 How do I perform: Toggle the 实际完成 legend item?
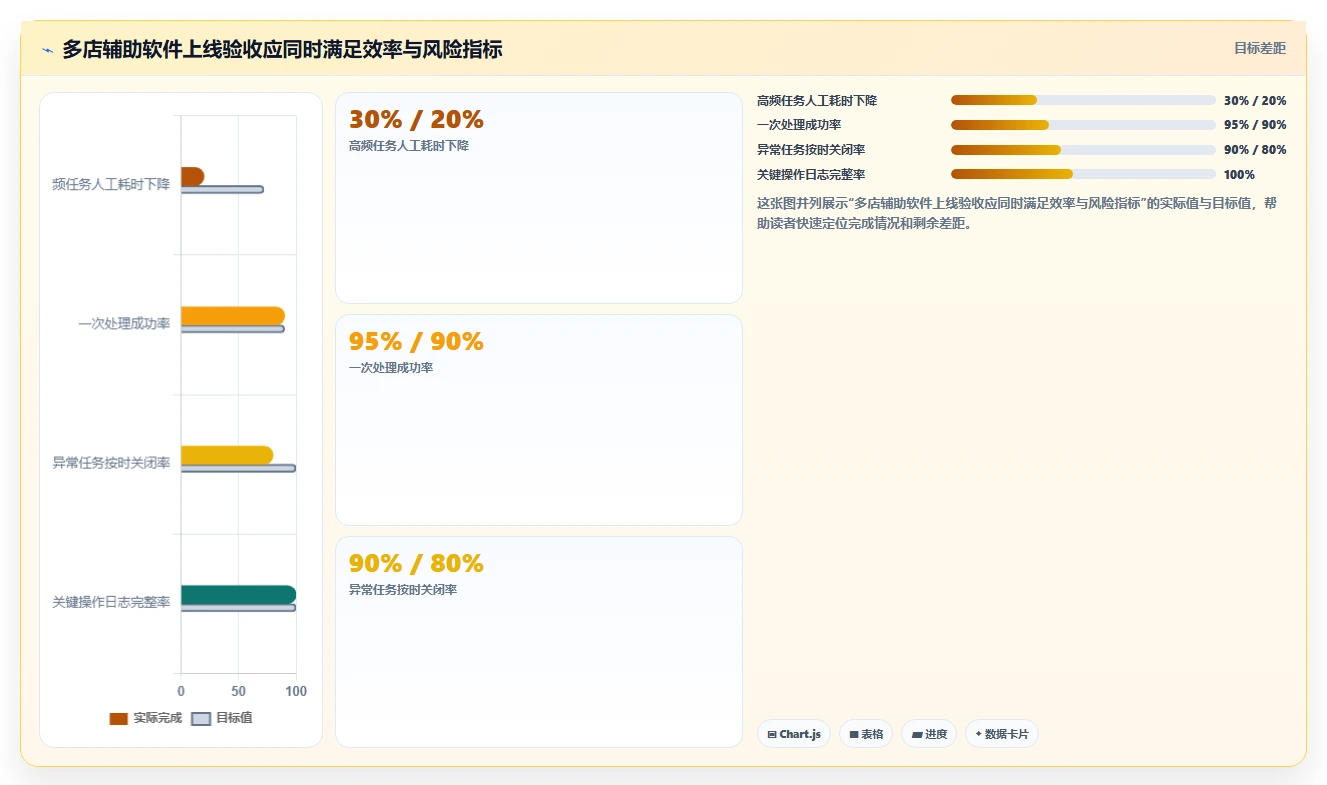(x=146, y=718)
